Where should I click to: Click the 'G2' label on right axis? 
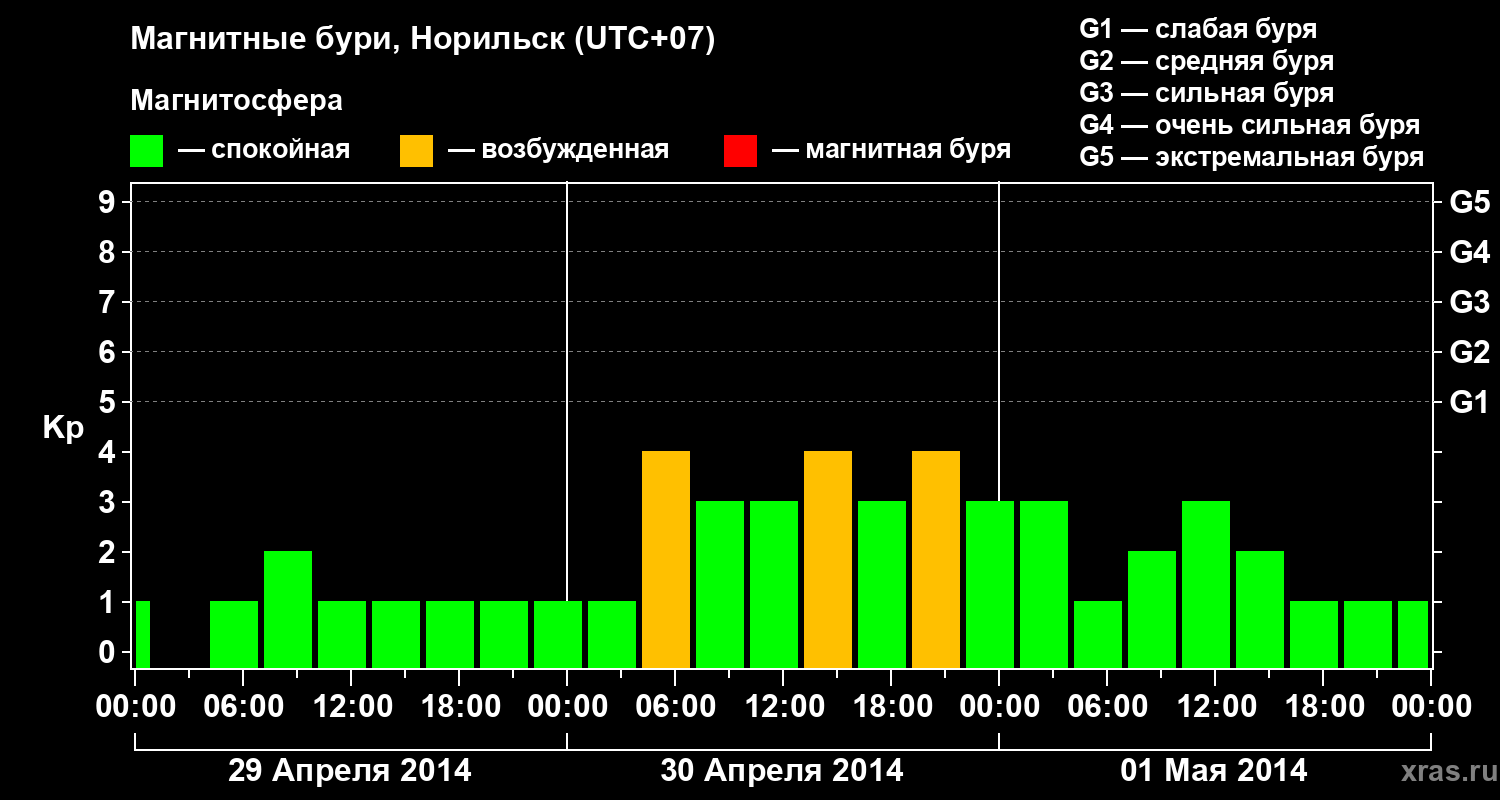pyautogui.click(x=1469, y=352)
